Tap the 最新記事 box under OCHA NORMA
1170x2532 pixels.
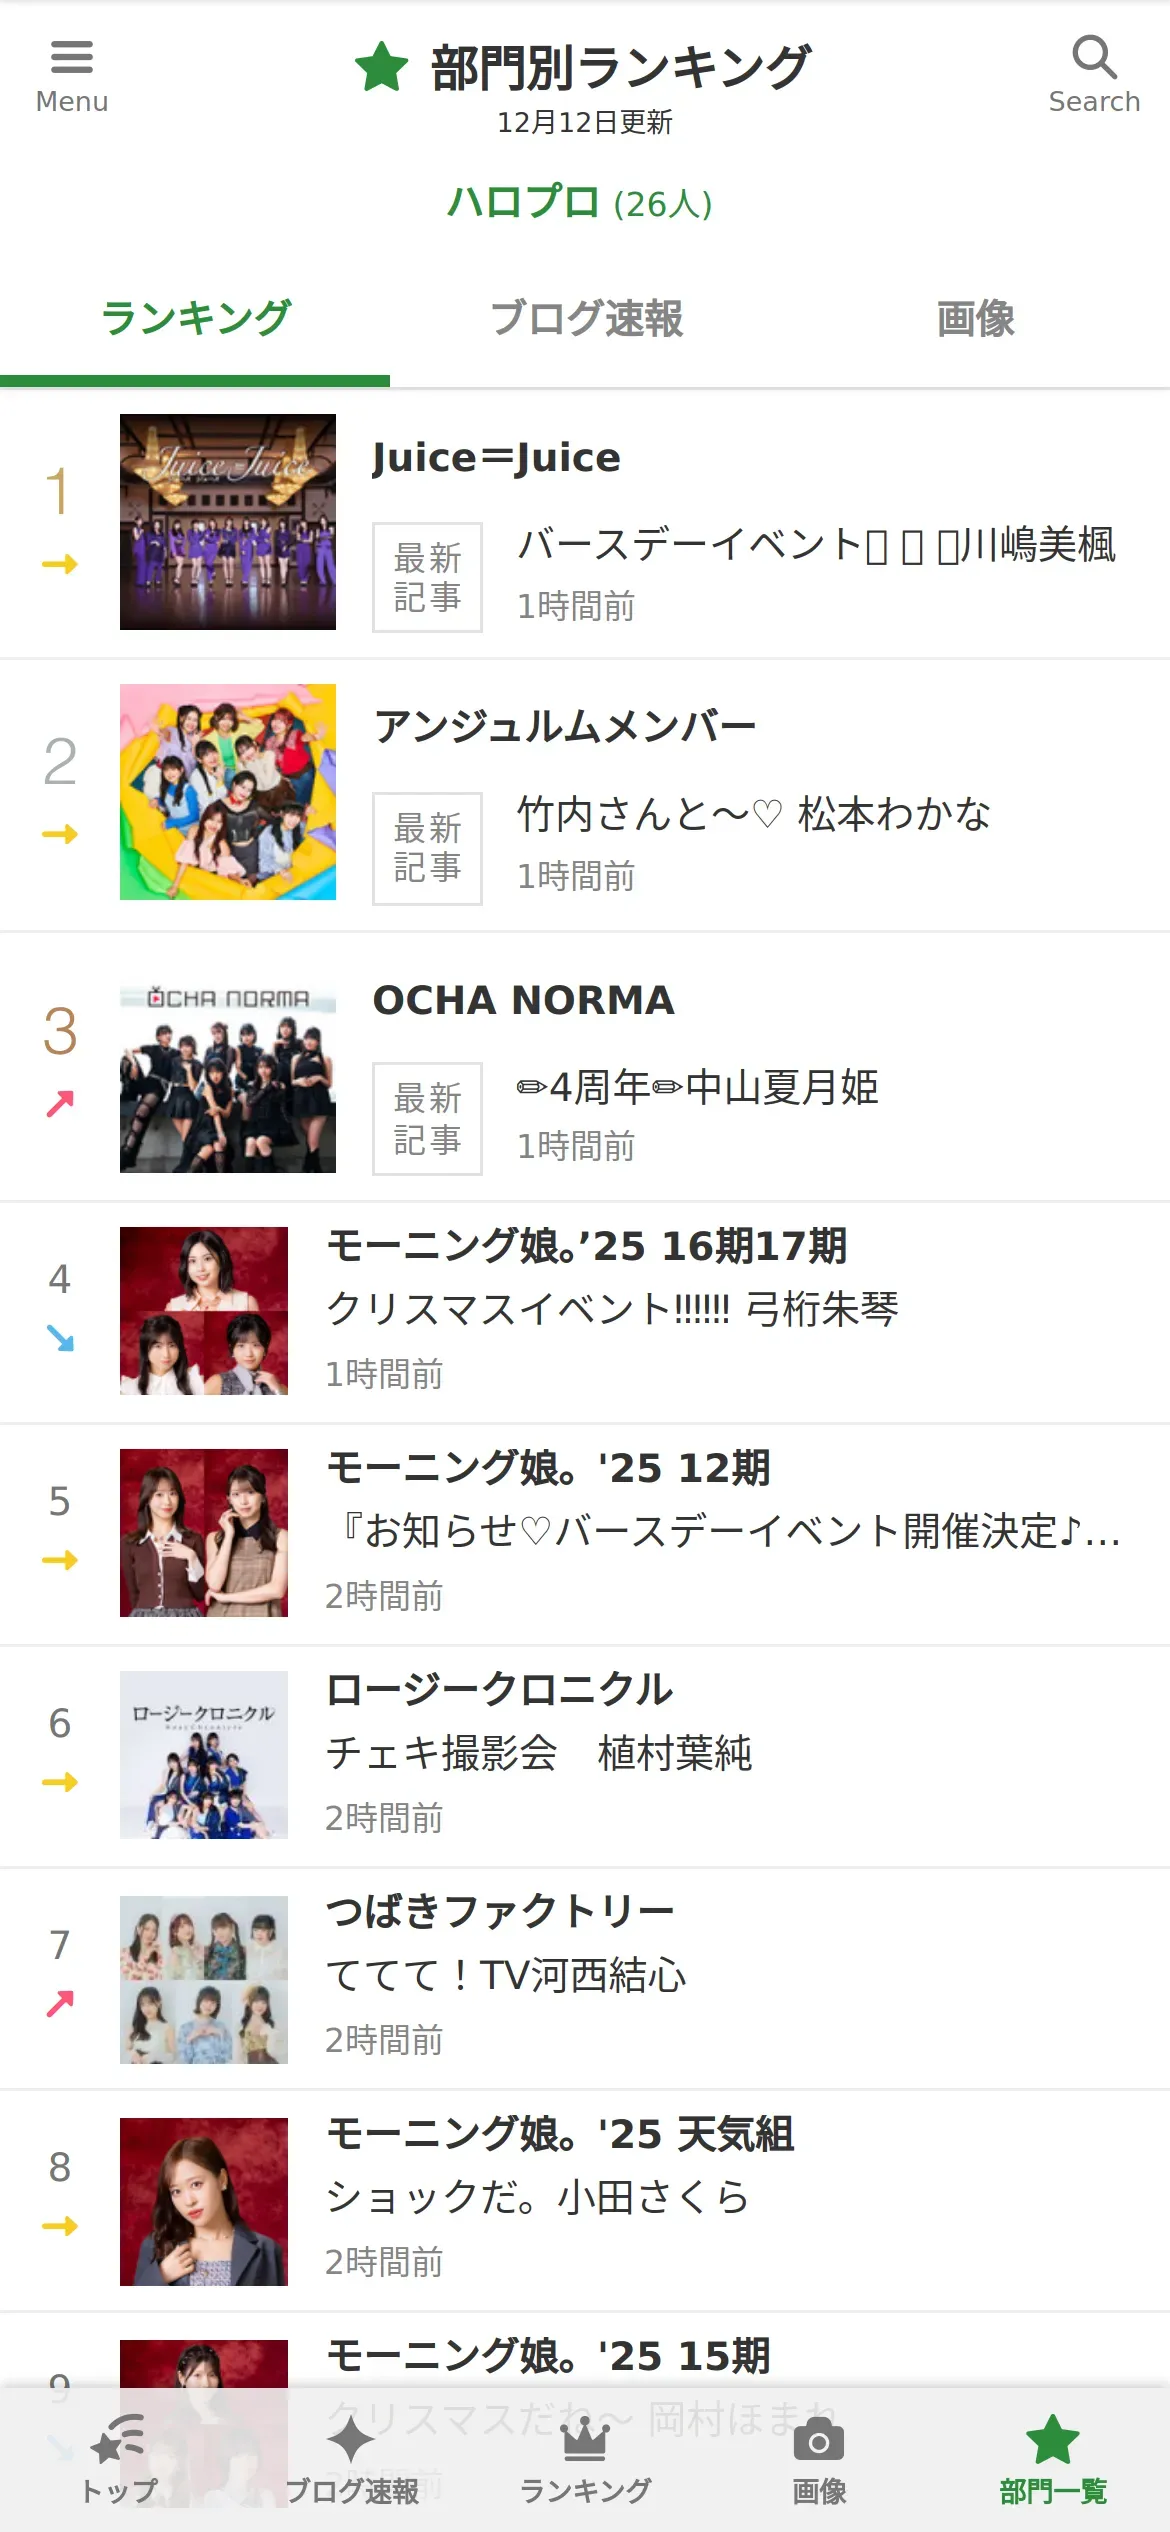point(427,1118)
